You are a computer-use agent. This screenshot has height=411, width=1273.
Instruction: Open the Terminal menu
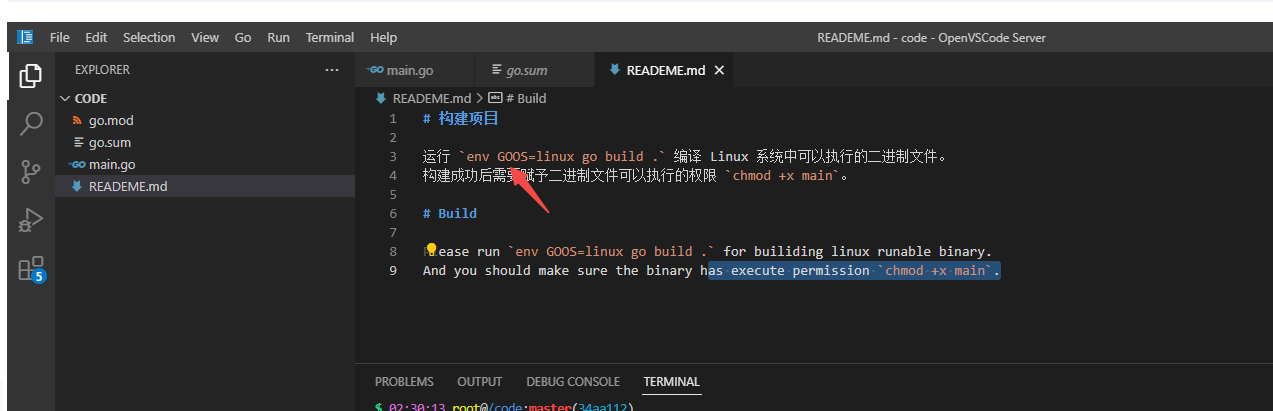click(330, 37)
